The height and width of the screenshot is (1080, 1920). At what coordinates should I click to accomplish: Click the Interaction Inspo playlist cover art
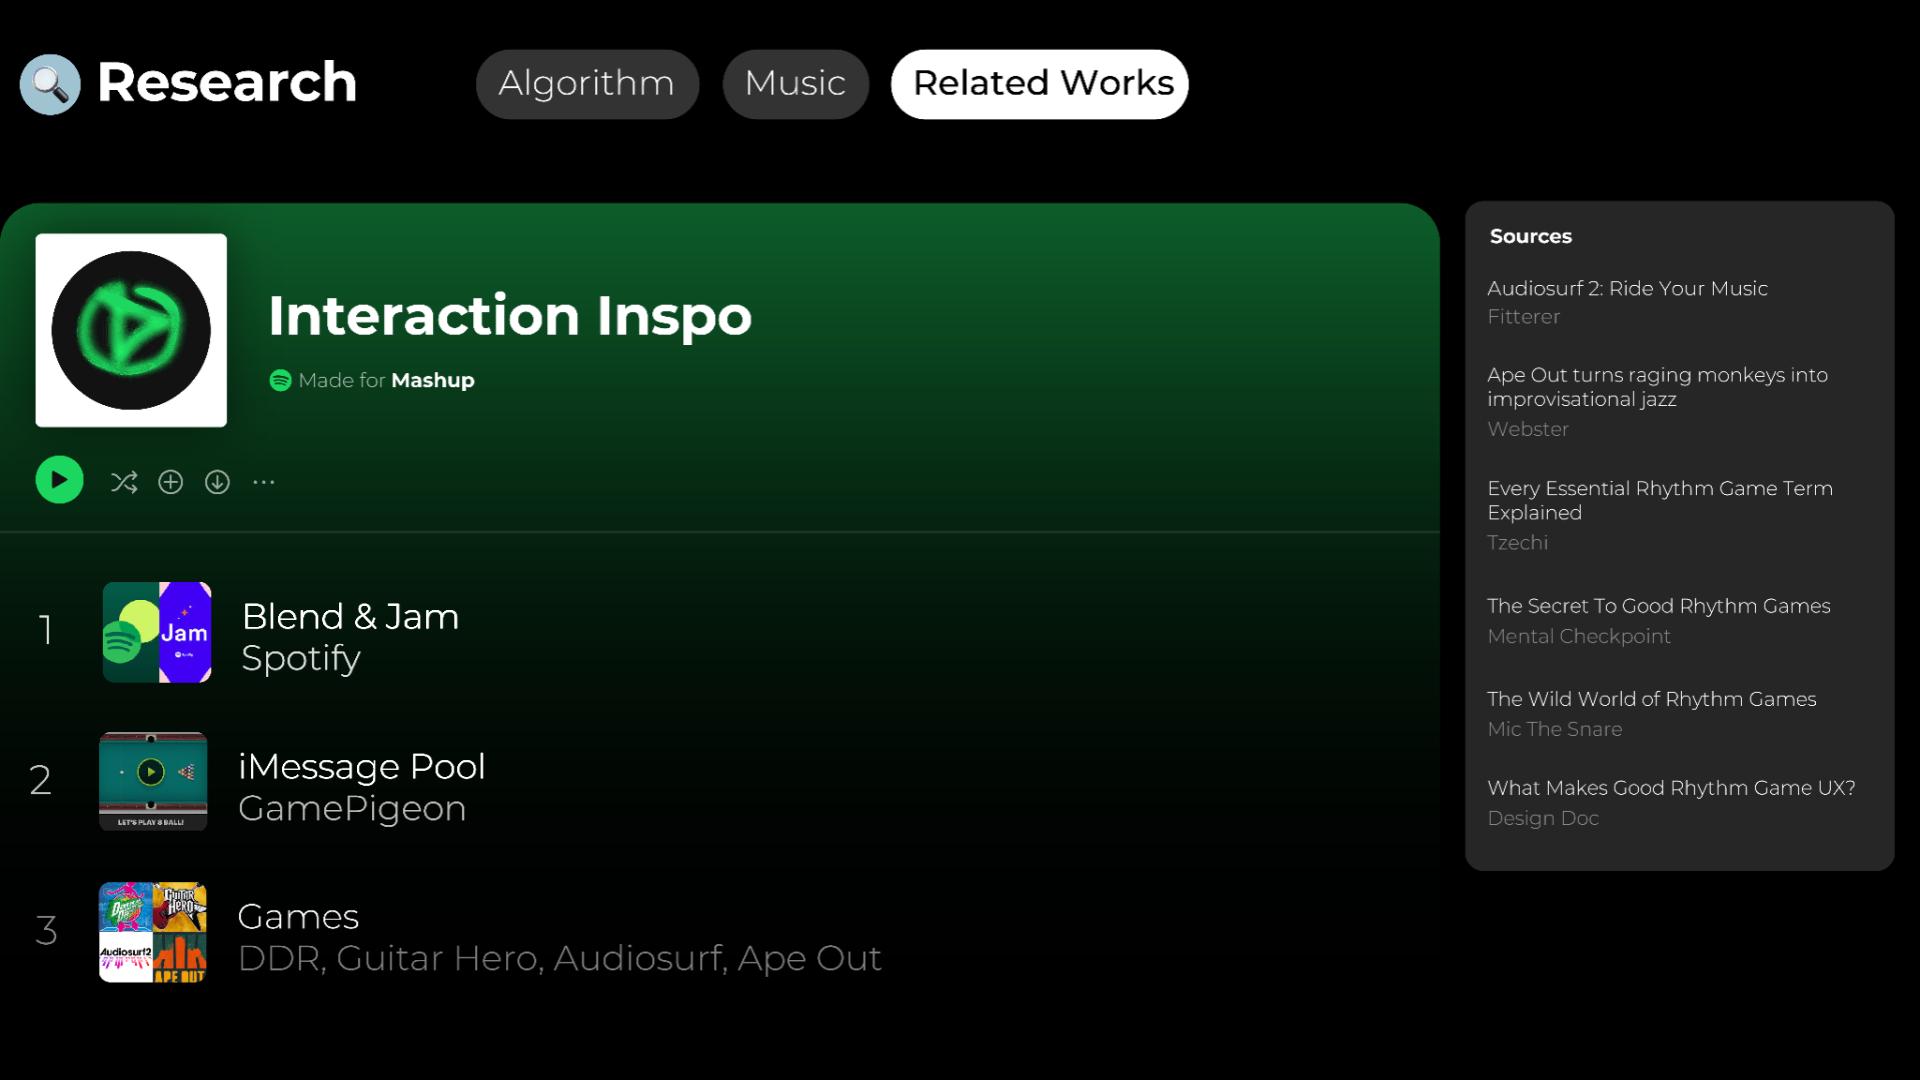tap(131, 330)
